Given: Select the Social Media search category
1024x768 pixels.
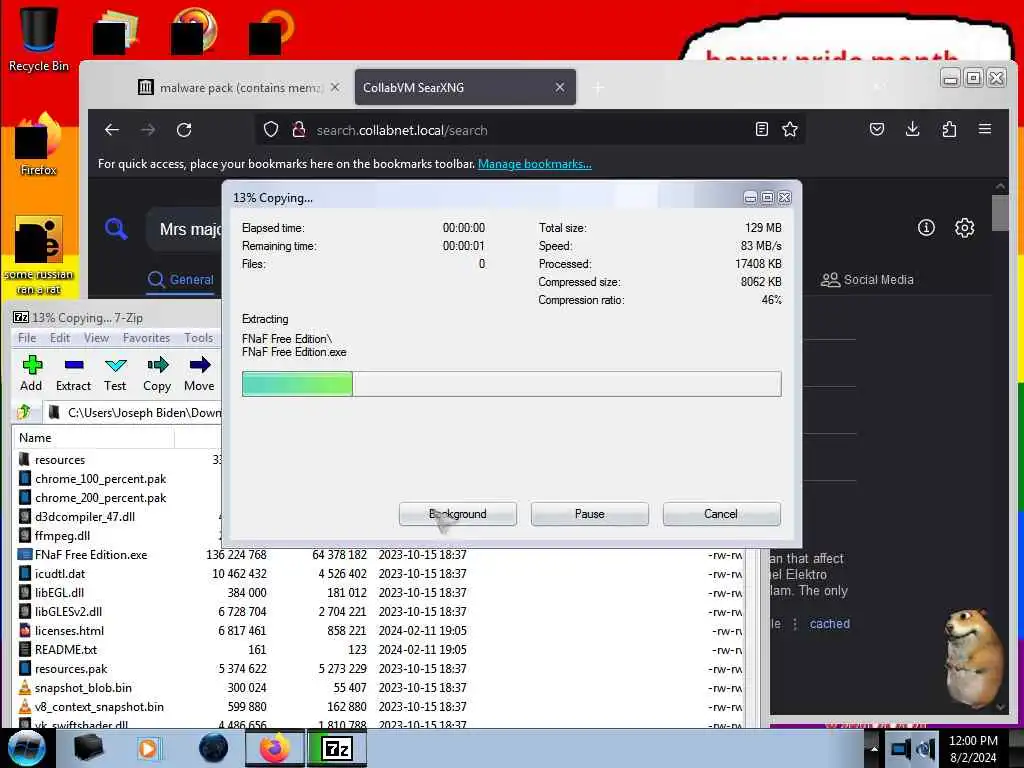Looking at the screenshot, I should [867, 280].
